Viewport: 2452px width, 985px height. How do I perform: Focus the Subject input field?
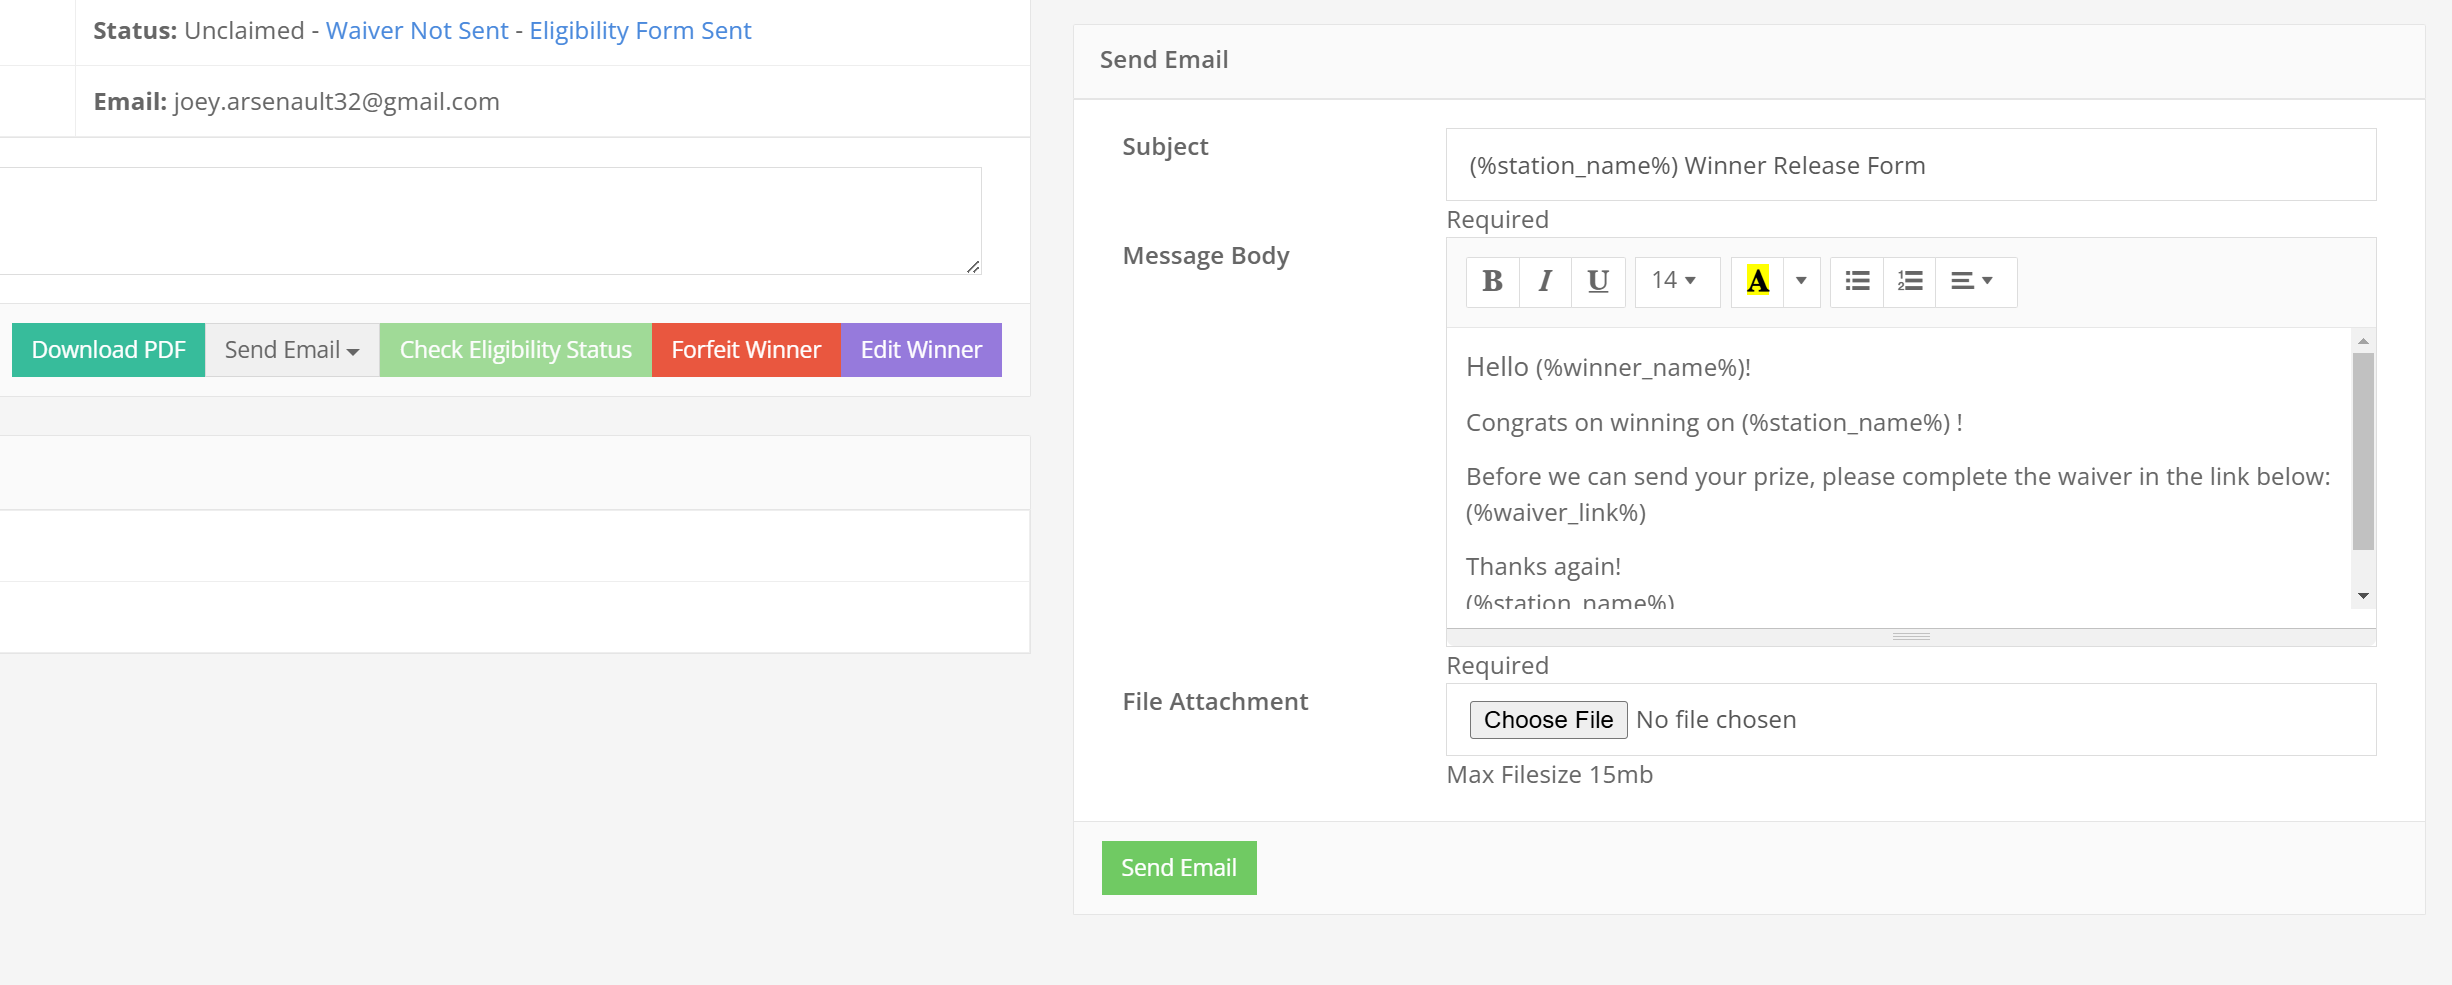point(1910,165)
